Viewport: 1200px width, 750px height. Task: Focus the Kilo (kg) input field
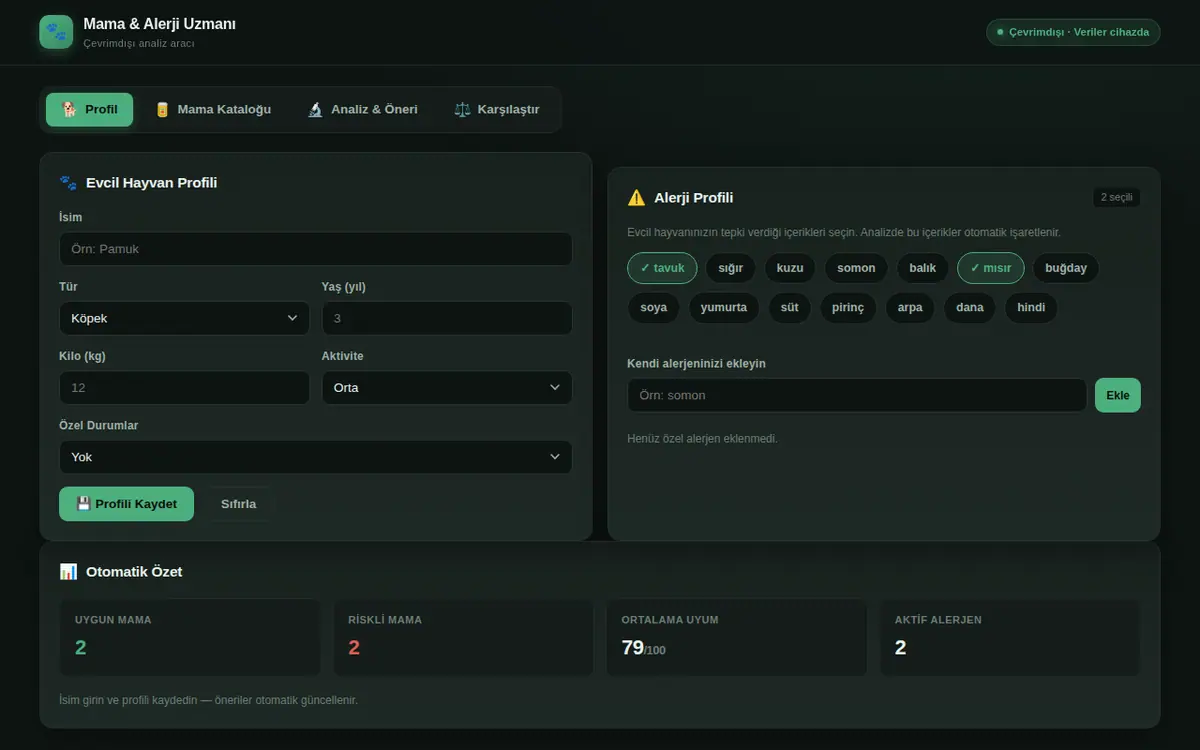point(185,388)
